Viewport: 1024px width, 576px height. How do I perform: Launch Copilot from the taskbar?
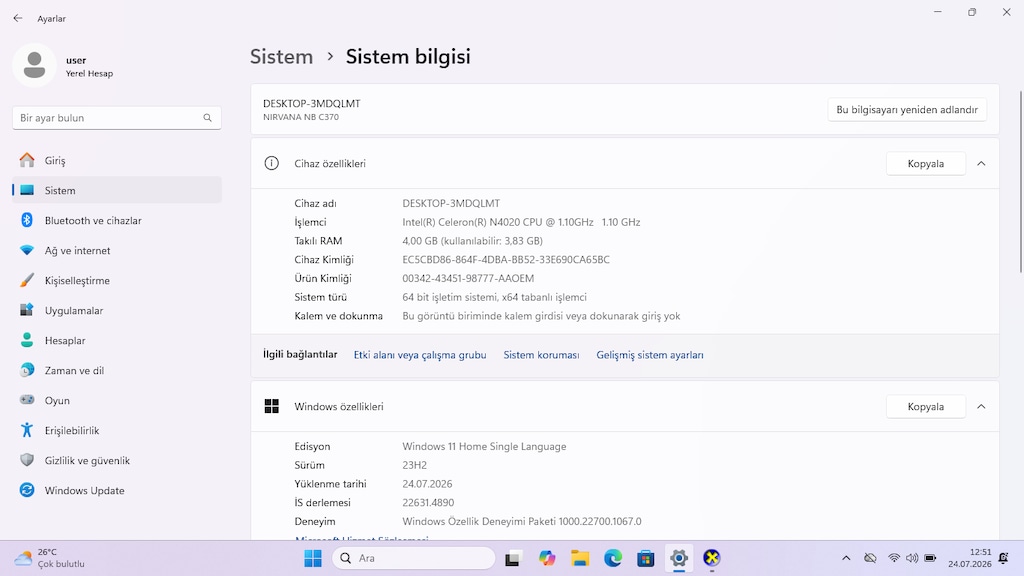(x=547, y=558)
